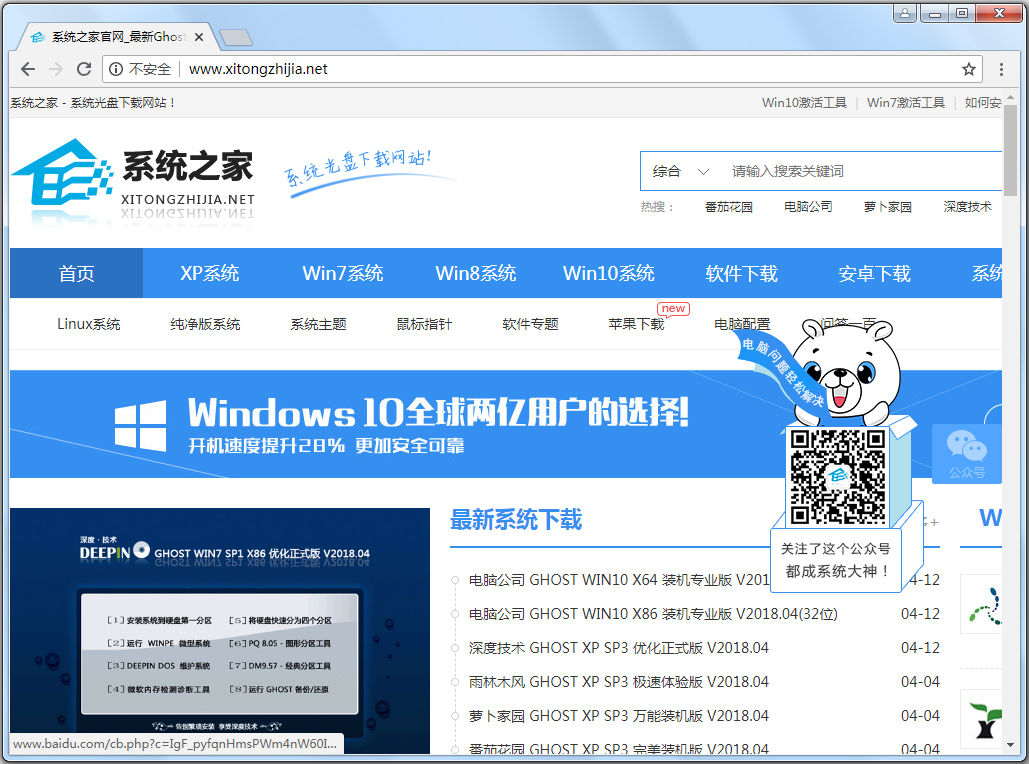Open the Win8系统 navigation tab
1029x764 pixels.
coord(476,273)
